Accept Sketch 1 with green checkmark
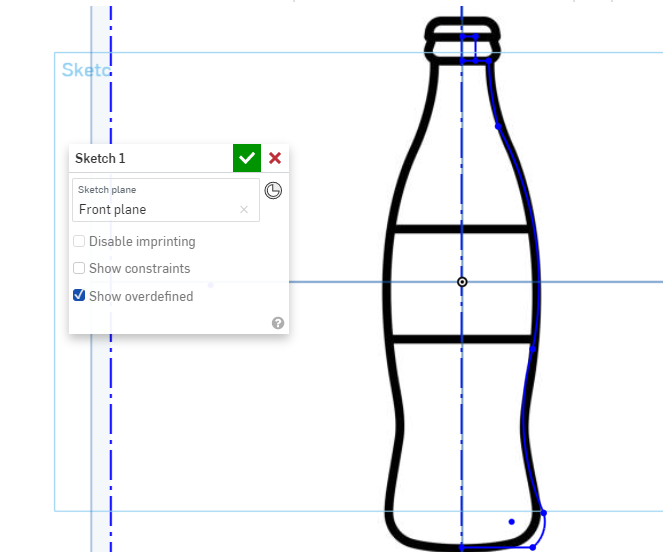This screenshot has height=552, width=663. pos(247,158)
